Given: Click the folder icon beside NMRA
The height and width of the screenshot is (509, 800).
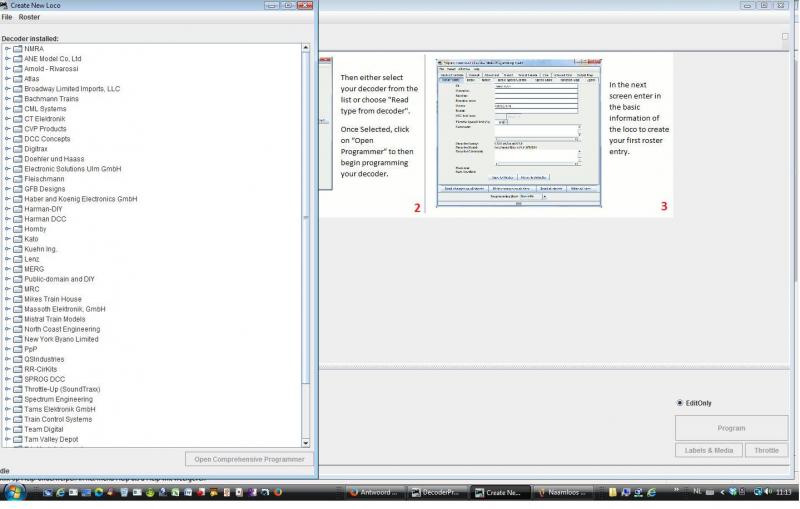Looking at the screenshot, I should 18,49.
